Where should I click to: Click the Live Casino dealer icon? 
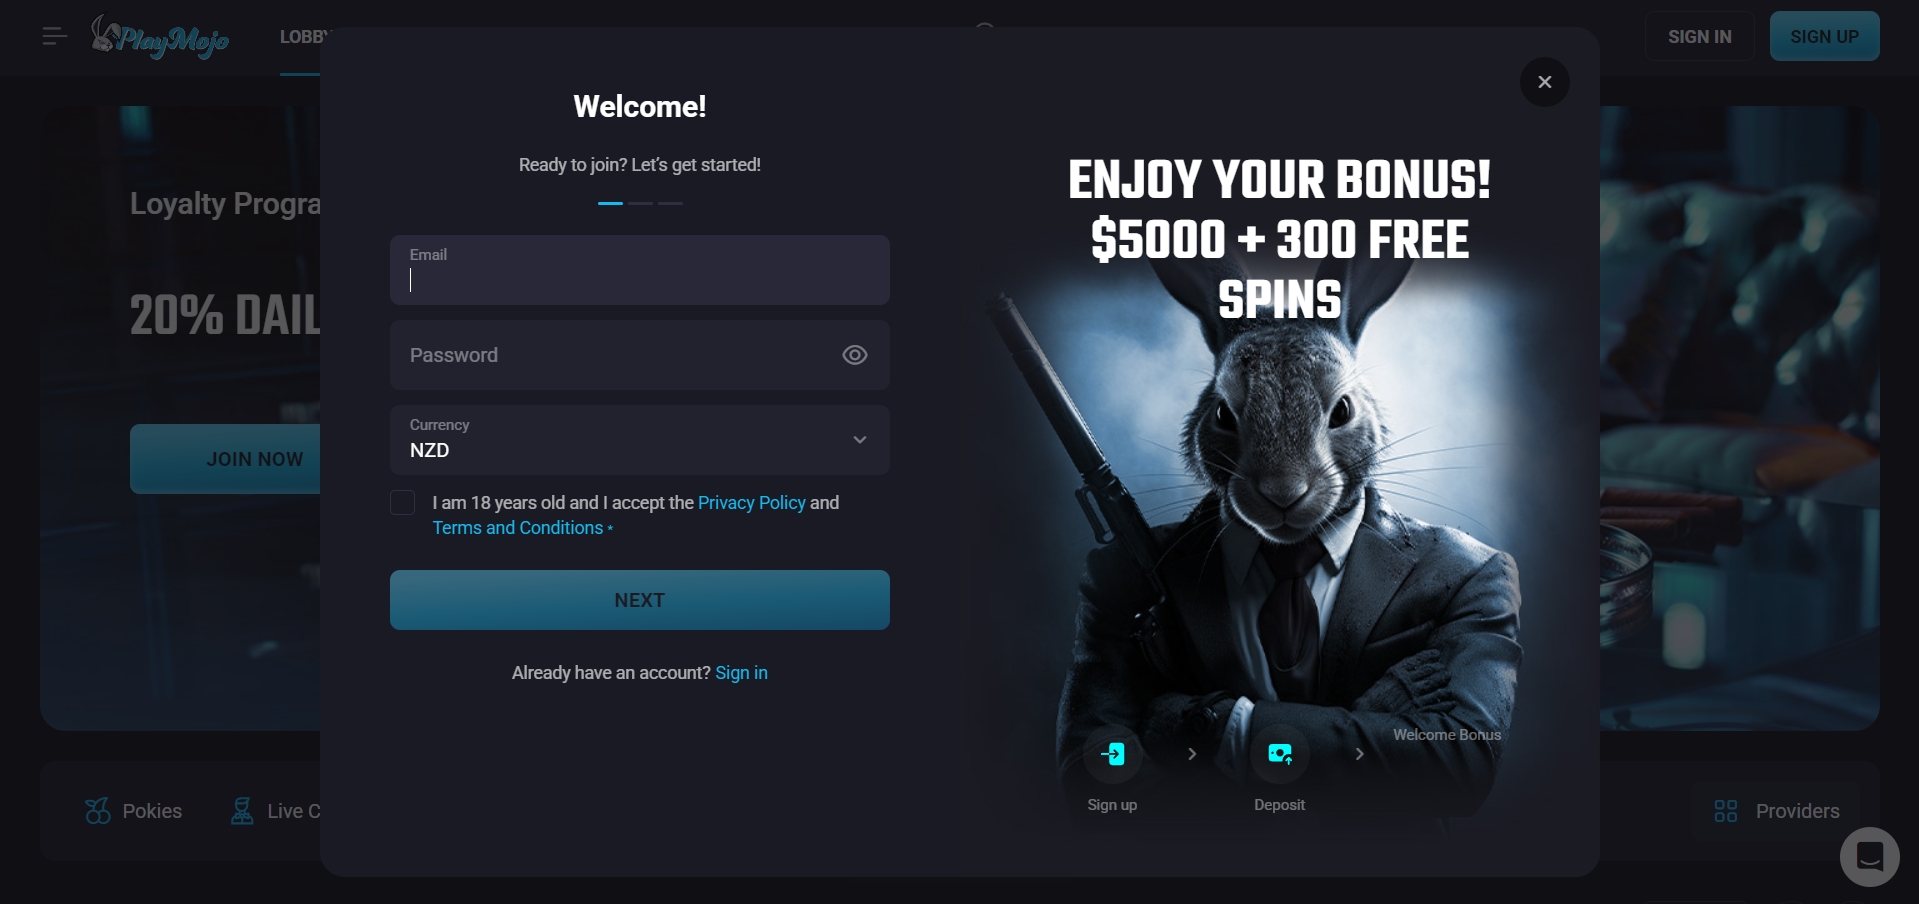click(241, 811)
